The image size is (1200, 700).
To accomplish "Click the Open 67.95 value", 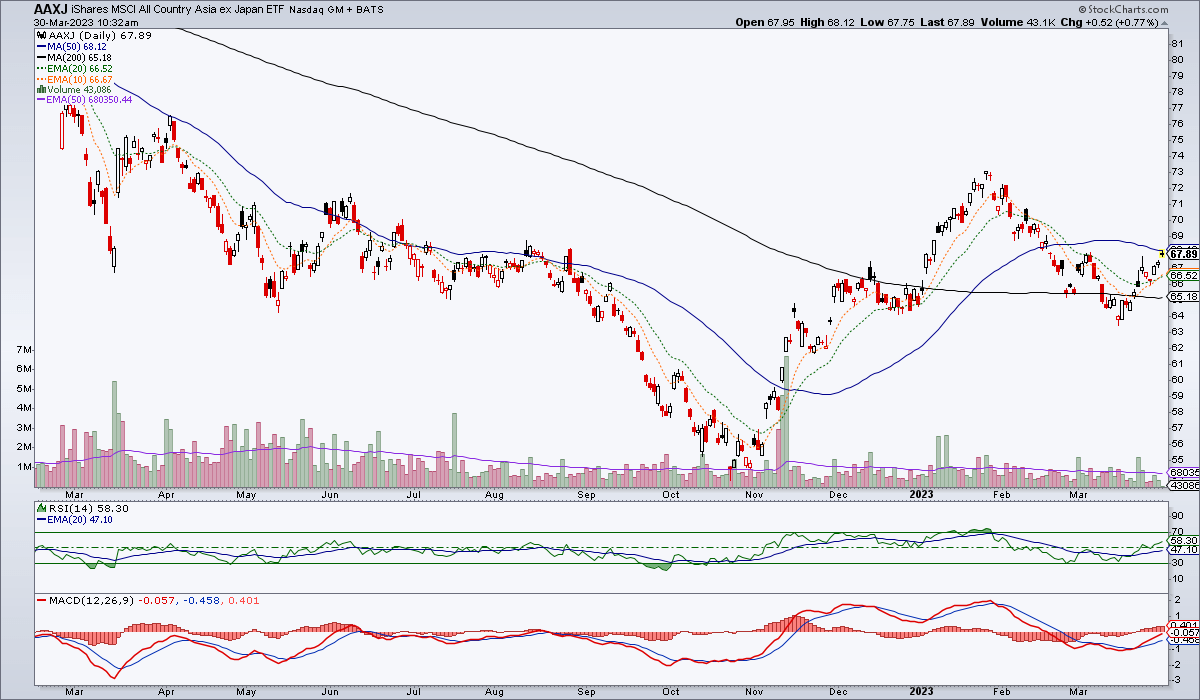I will (766, 21).
